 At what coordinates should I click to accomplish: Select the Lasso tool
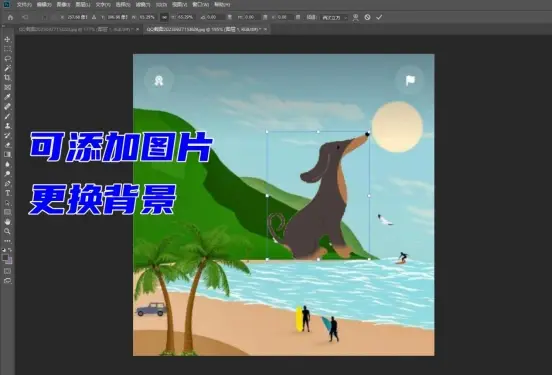click(x=7, y=59)
